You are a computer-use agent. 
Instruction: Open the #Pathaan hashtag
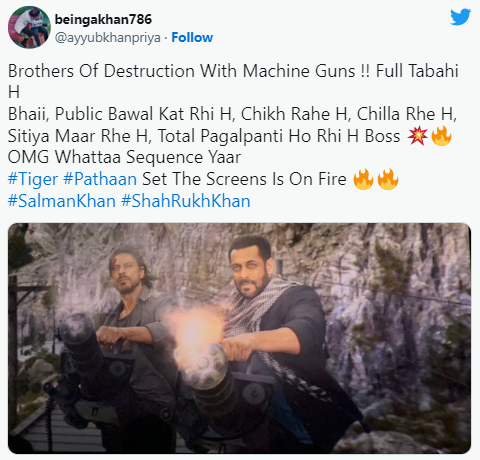(x=100, y=179)
